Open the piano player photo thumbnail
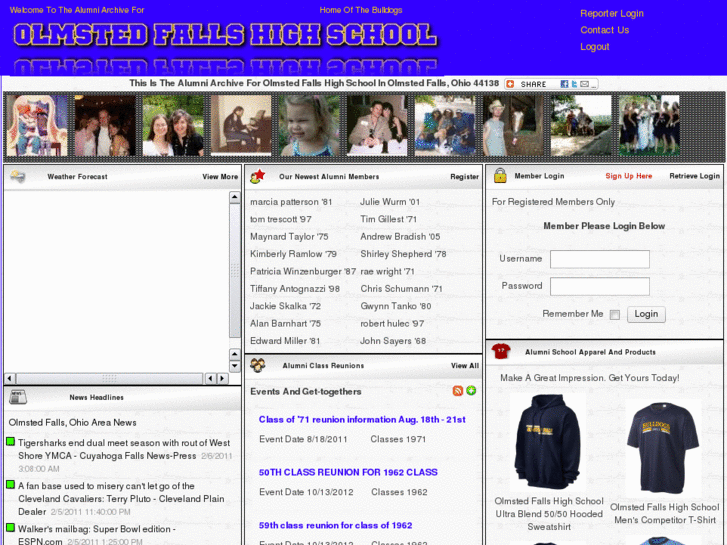 tap(241, 125)
